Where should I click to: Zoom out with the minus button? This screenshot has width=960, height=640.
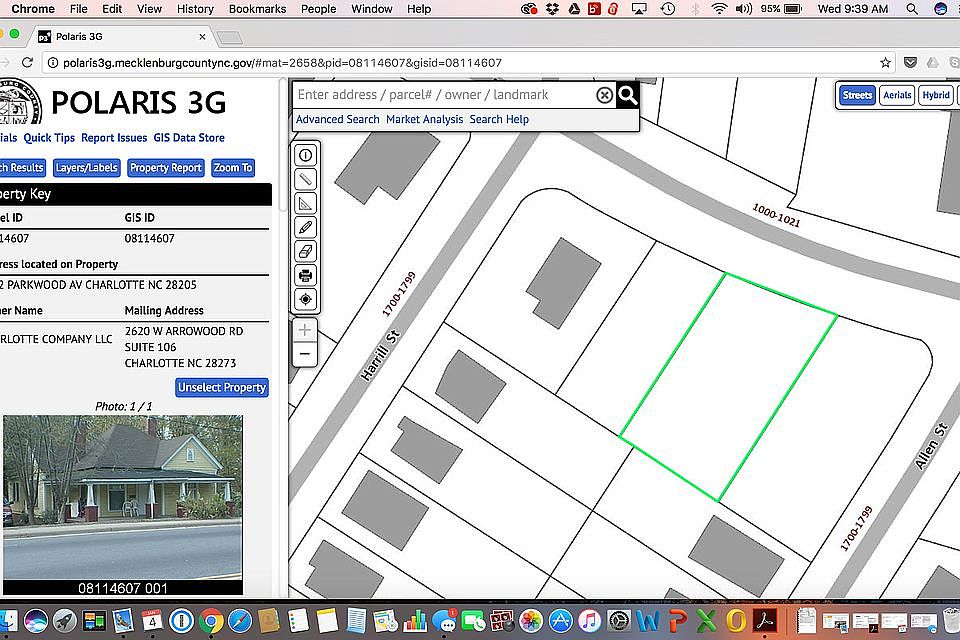point(305,354)
